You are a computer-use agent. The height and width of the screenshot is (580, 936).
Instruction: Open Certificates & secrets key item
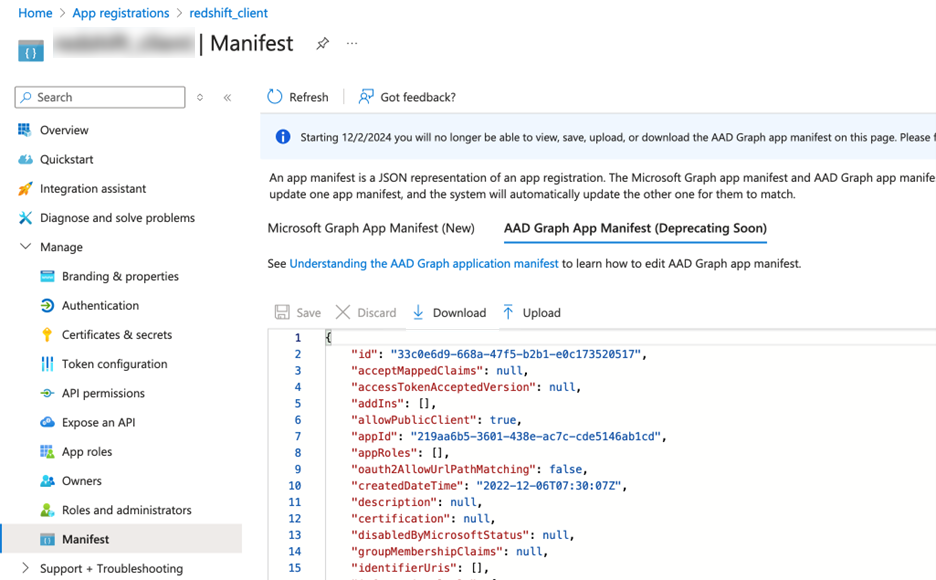[116, 335]
